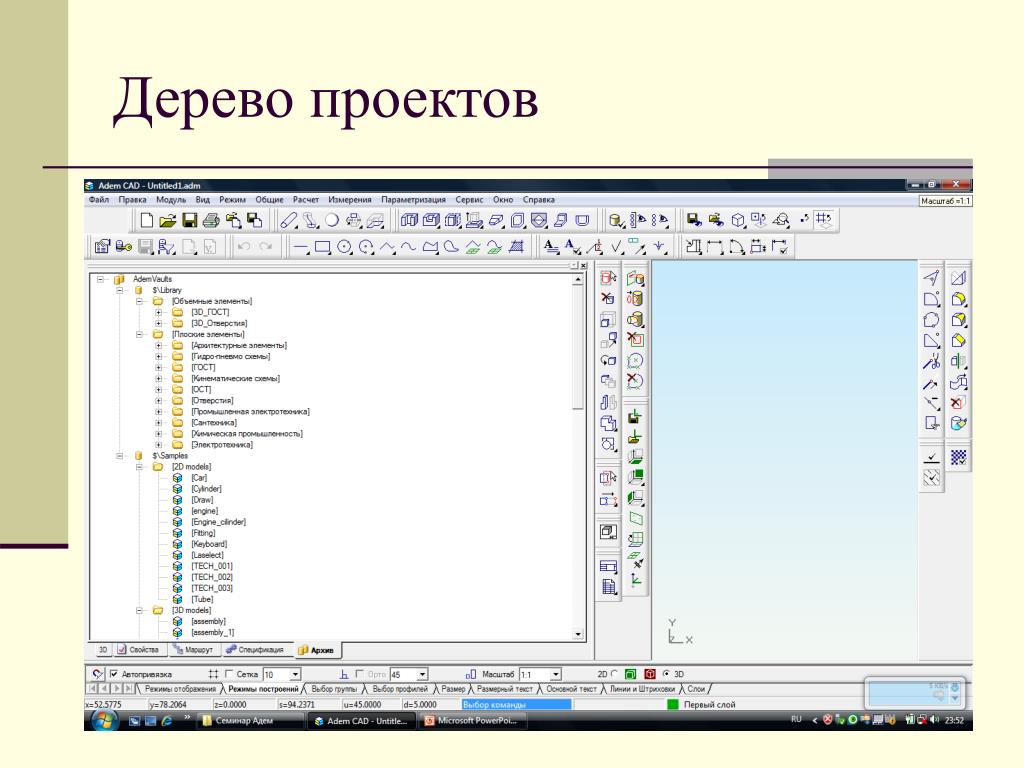Open a file with the yellow folder icon
The image size is (1024, 768).
click(x=168, y=221)
